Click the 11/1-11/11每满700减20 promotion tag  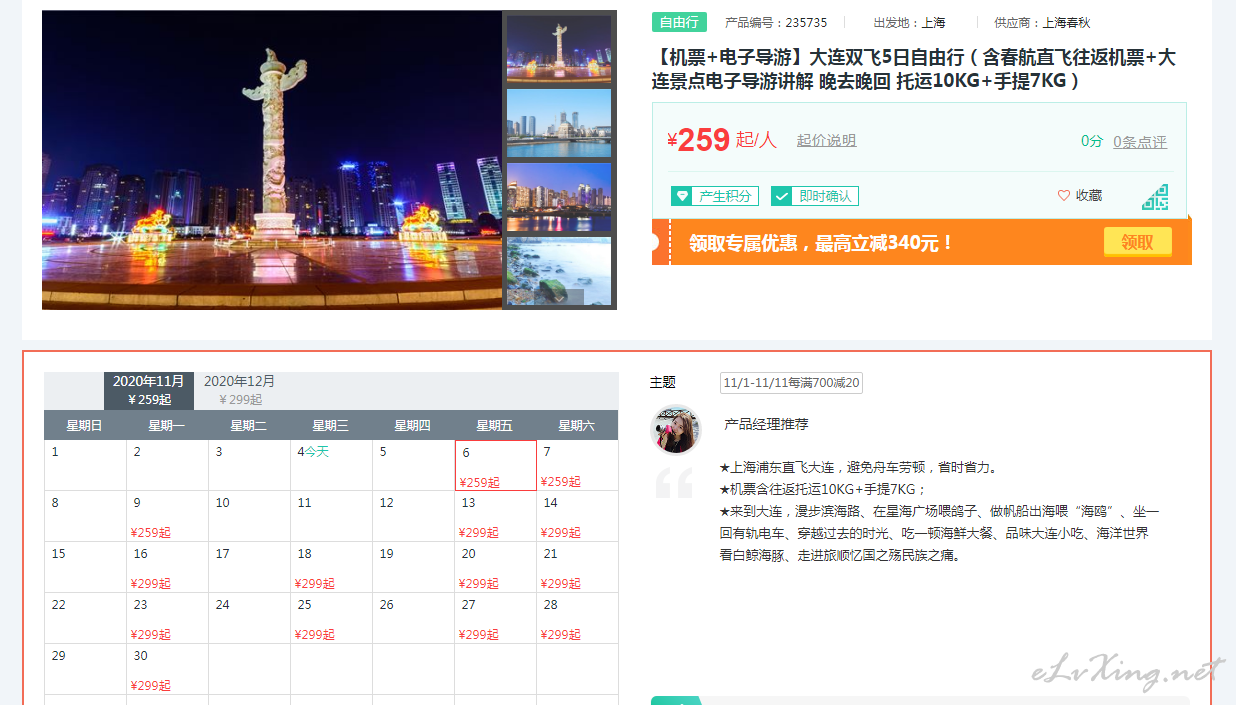click(x=791, y=383)
